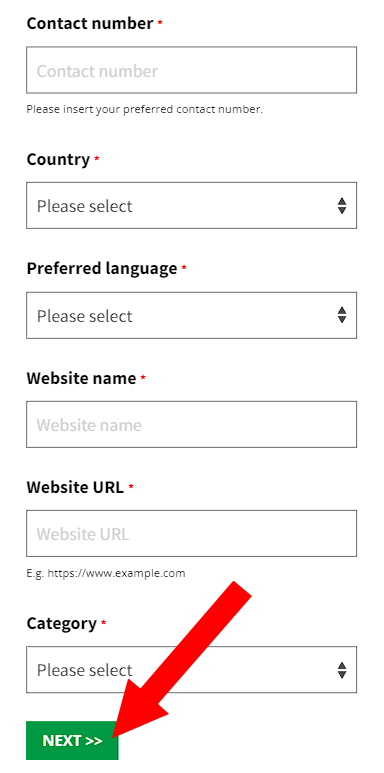This screenshot has height=773, width=384.
Task: Click the Website name label
Action: (81, 378)
